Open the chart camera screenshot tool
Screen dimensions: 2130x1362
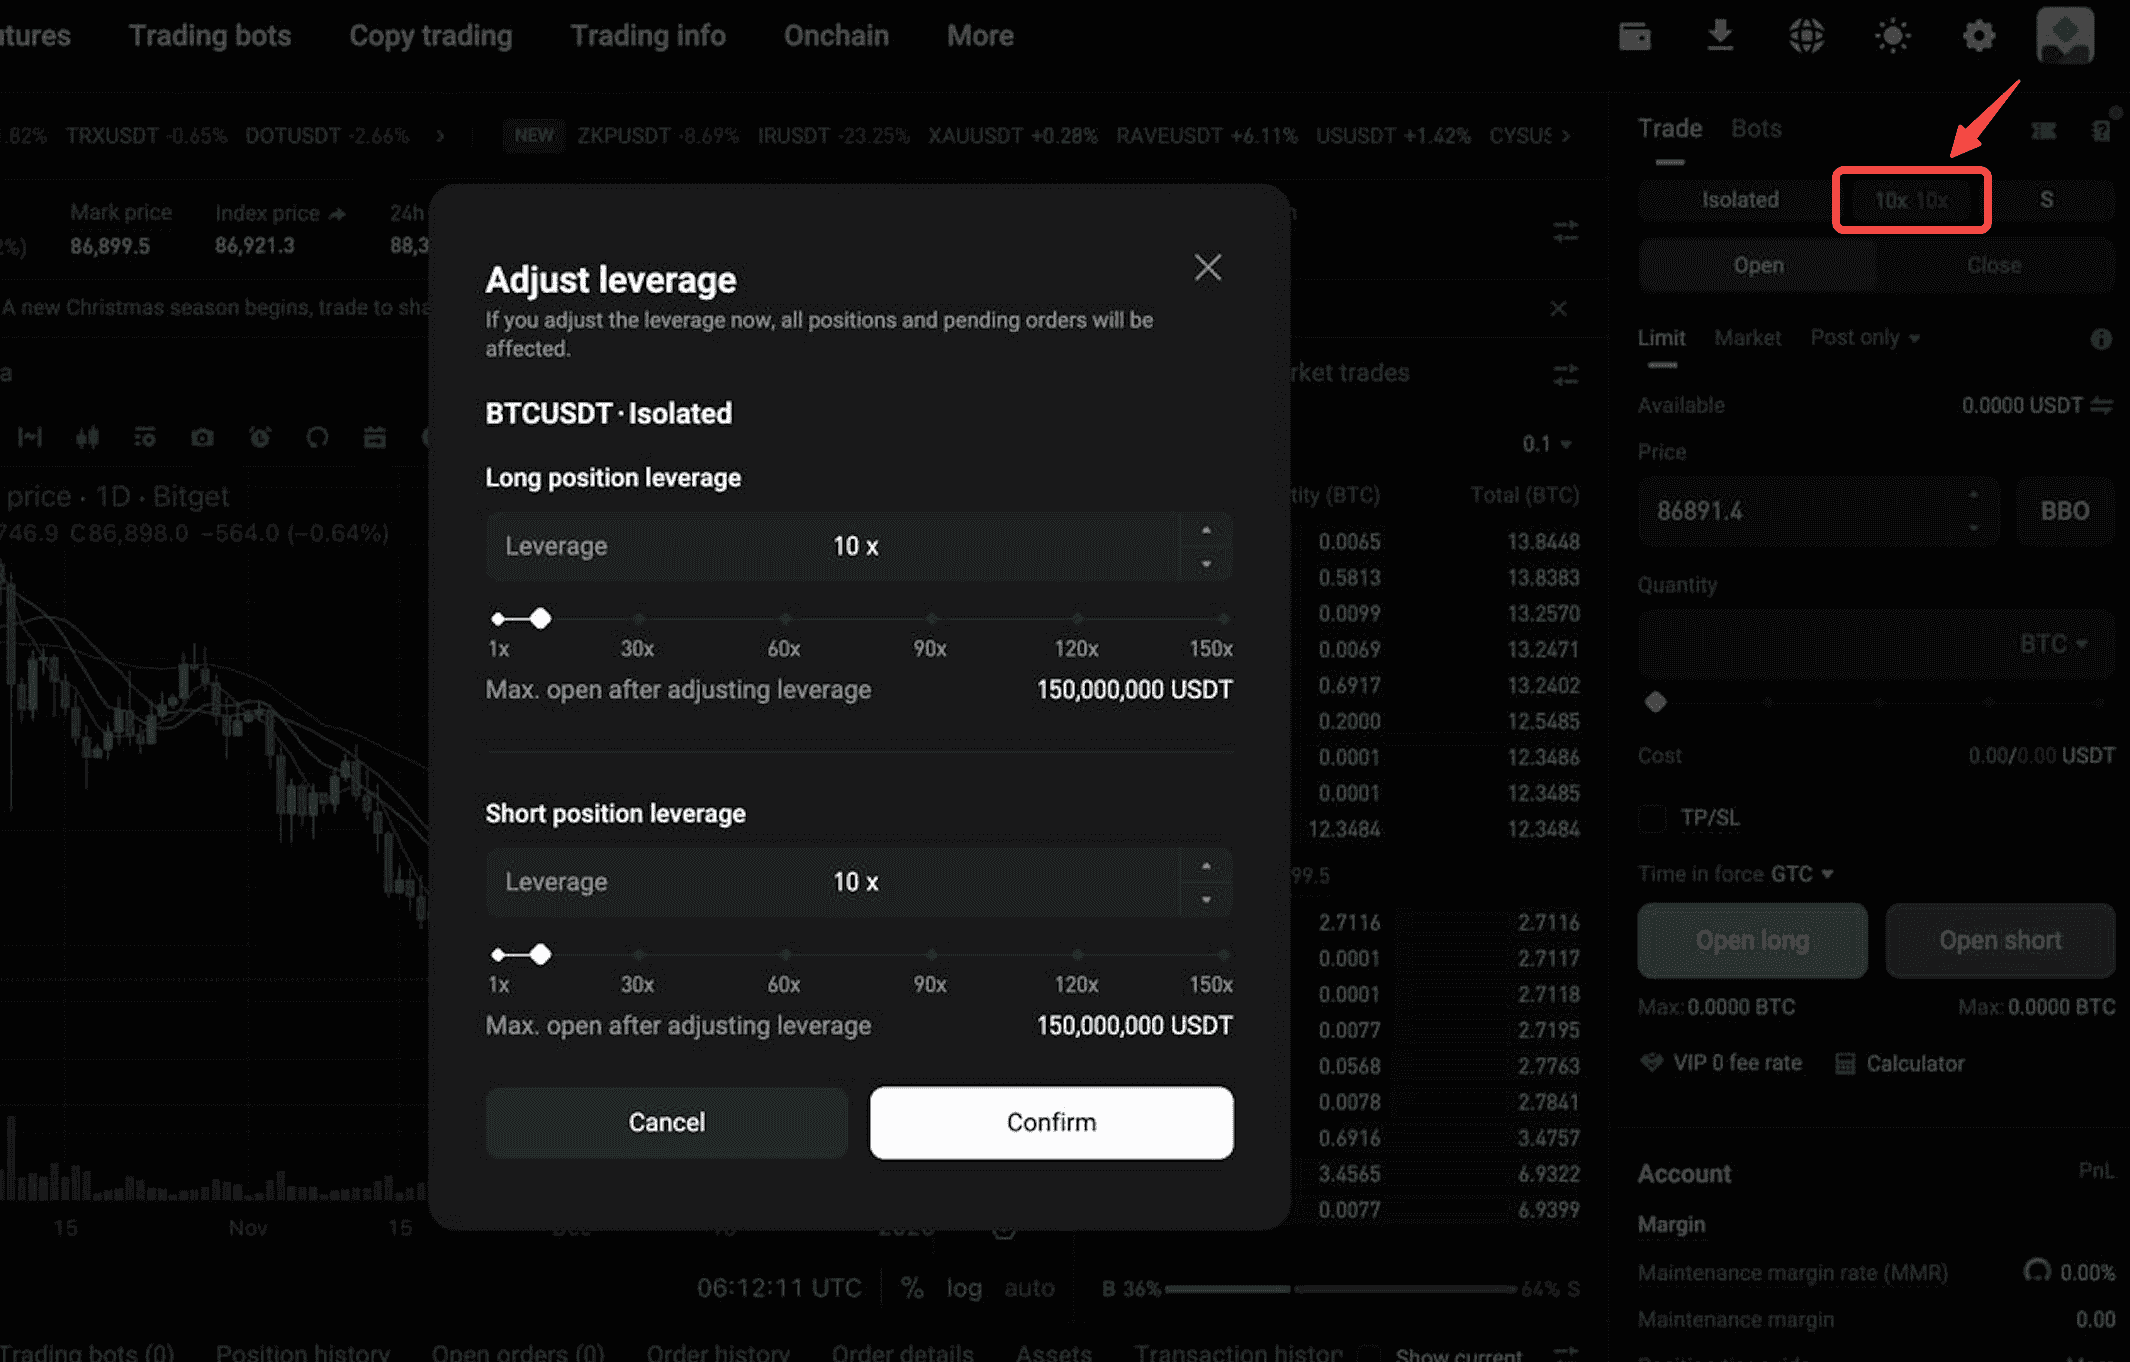203,437
